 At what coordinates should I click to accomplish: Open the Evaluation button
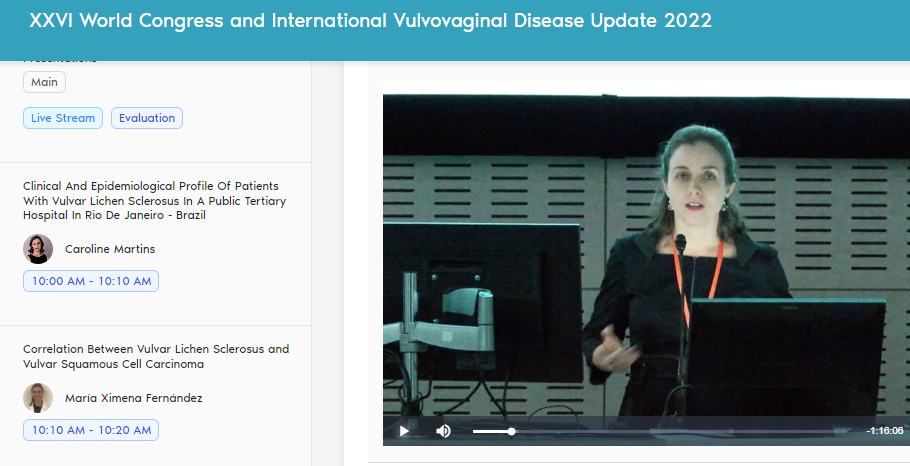click(147, 118)
